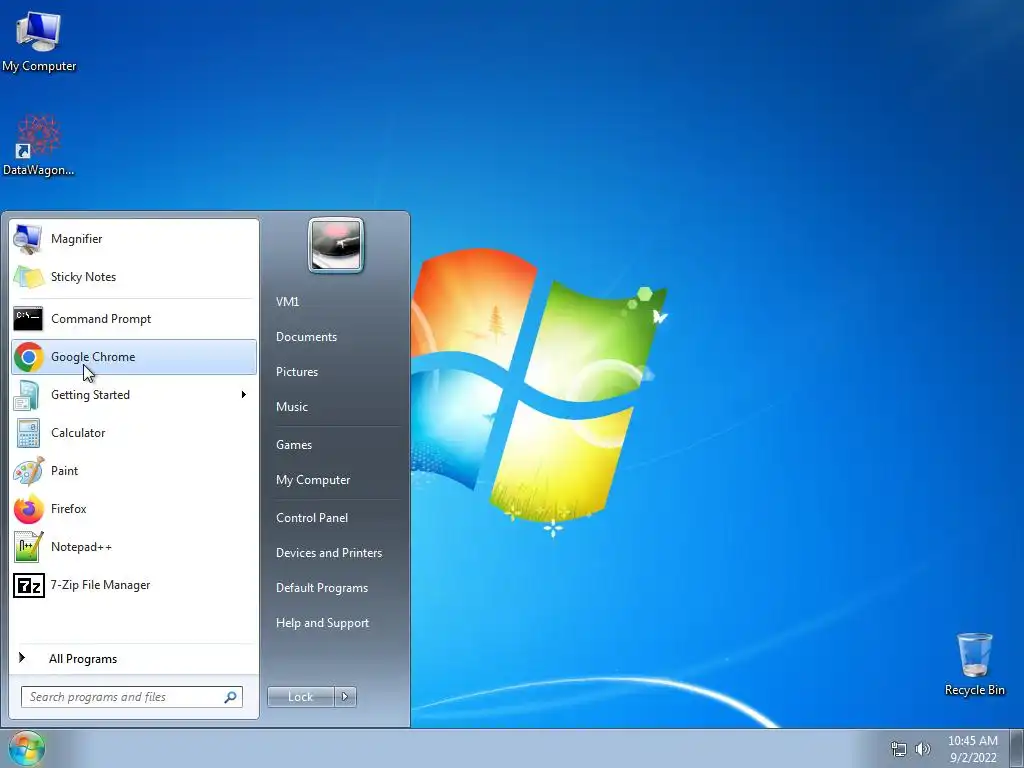Viewport: 1024px width, 768px height.
Task: Click the Firefox text label
Action: click(69, 509)
